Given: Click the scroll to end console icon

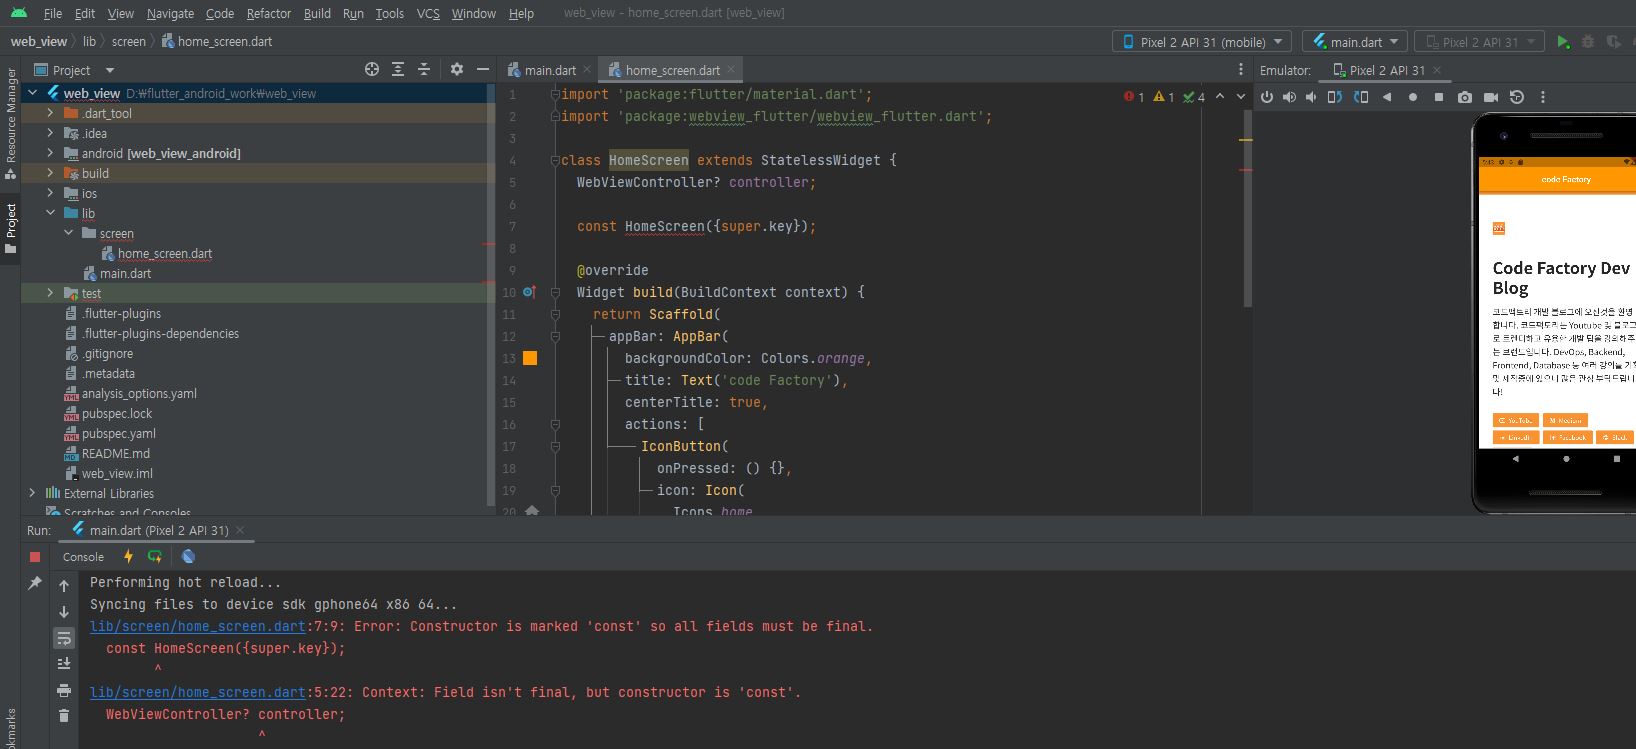Looking at the screenshot, I should coord(64,664).
